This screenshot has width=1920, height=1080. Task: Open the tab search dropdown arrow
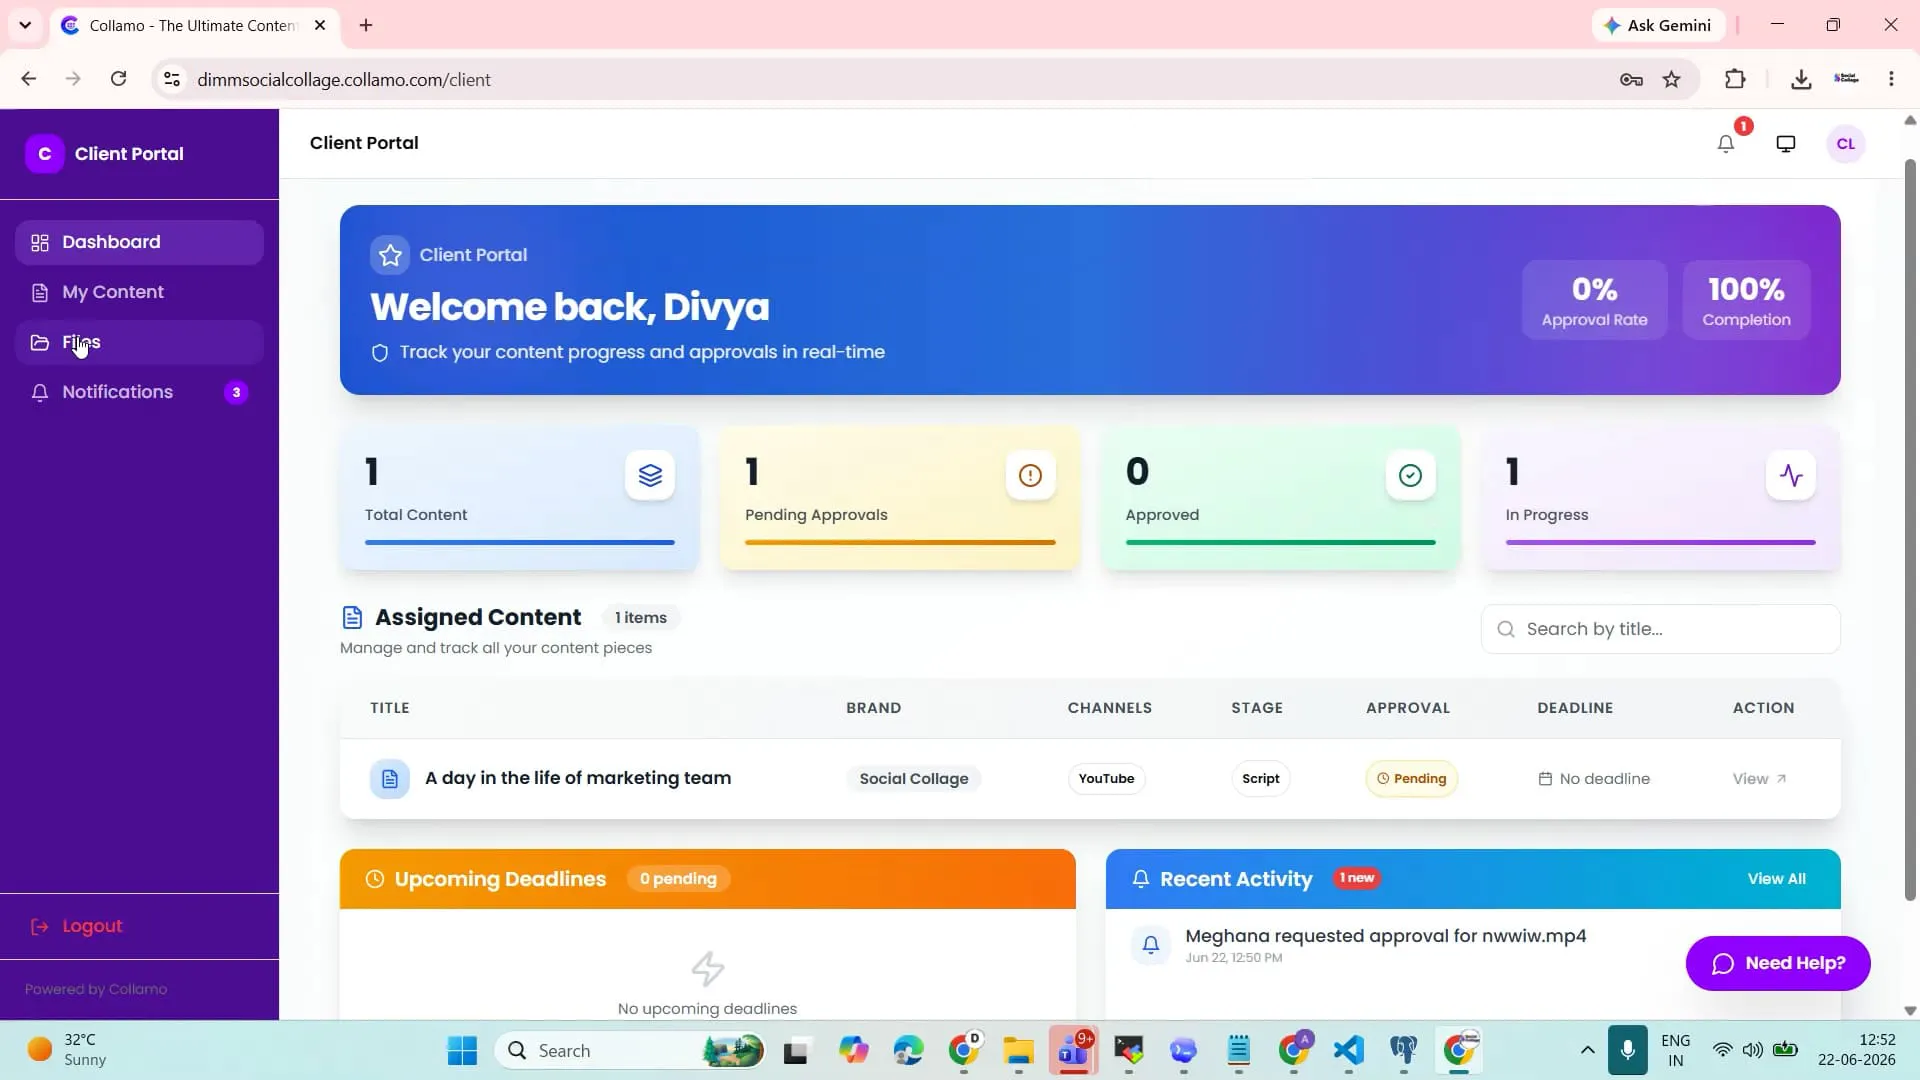pos(25,25)
